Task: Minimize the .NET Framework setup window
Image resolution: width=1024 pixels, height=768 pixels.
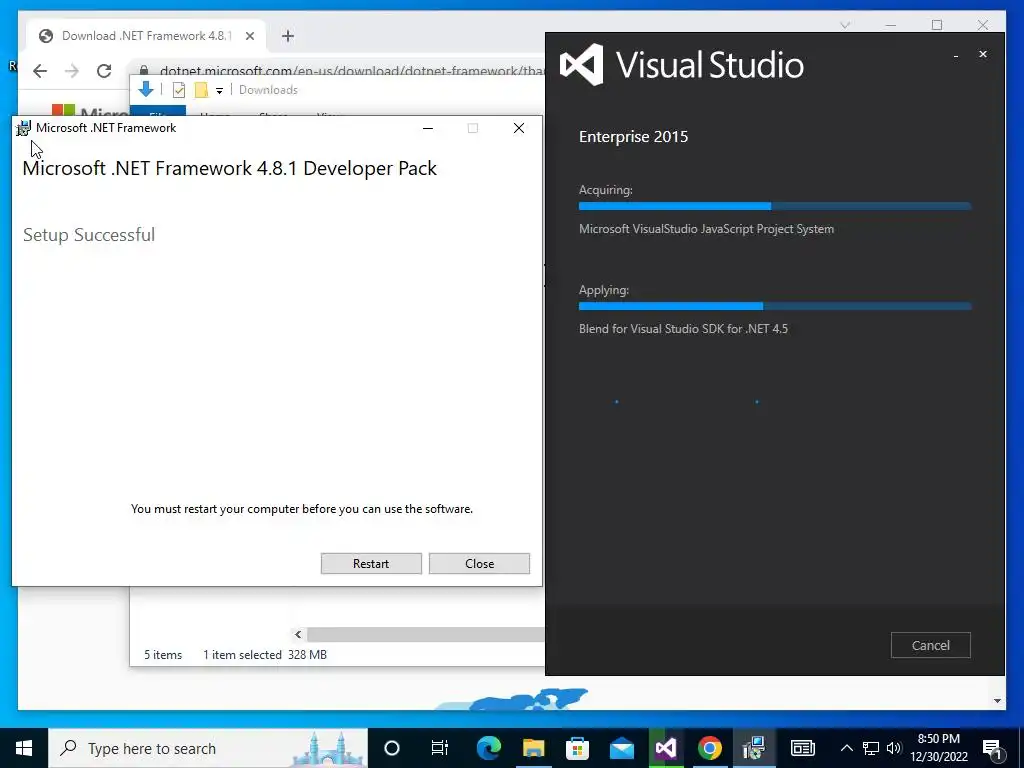Action: click(428, 128)
